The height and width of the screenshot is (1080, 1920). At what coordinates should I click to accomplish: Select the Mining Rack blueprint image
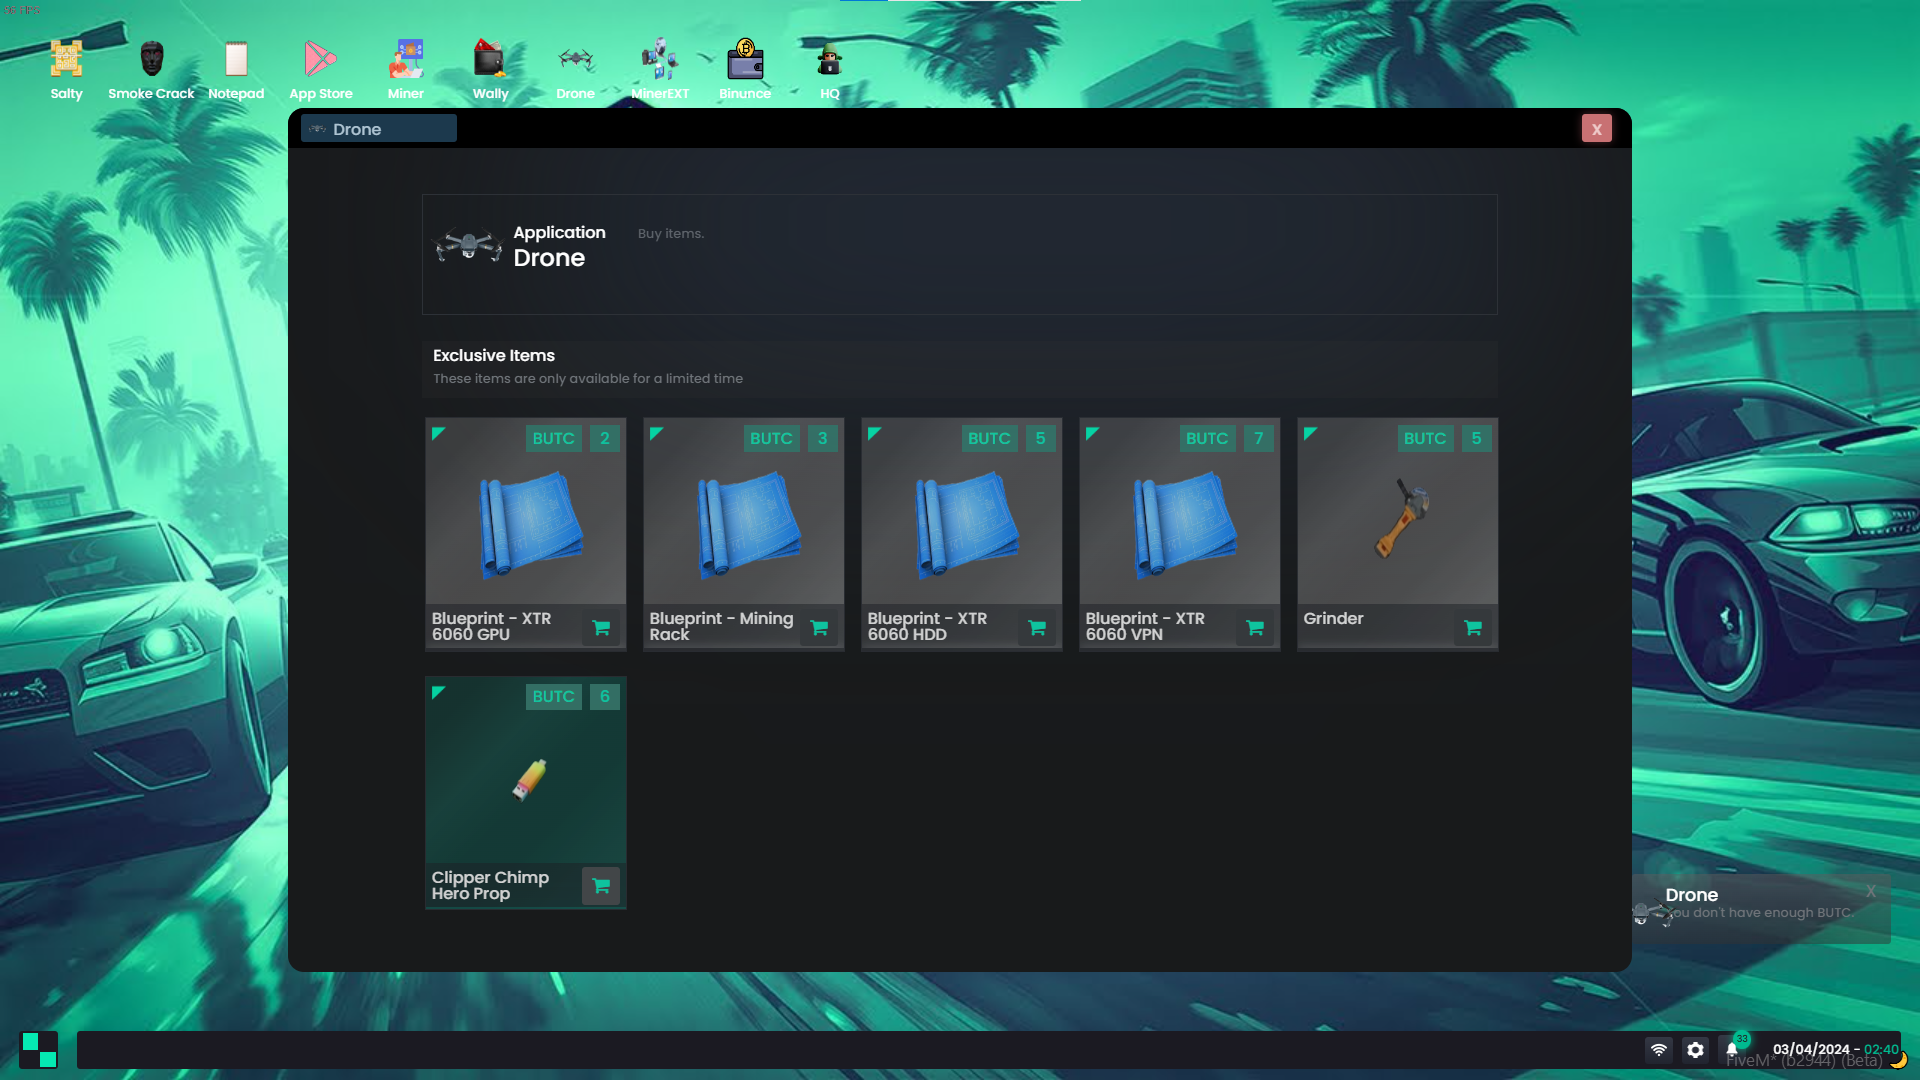coord(748,525)
